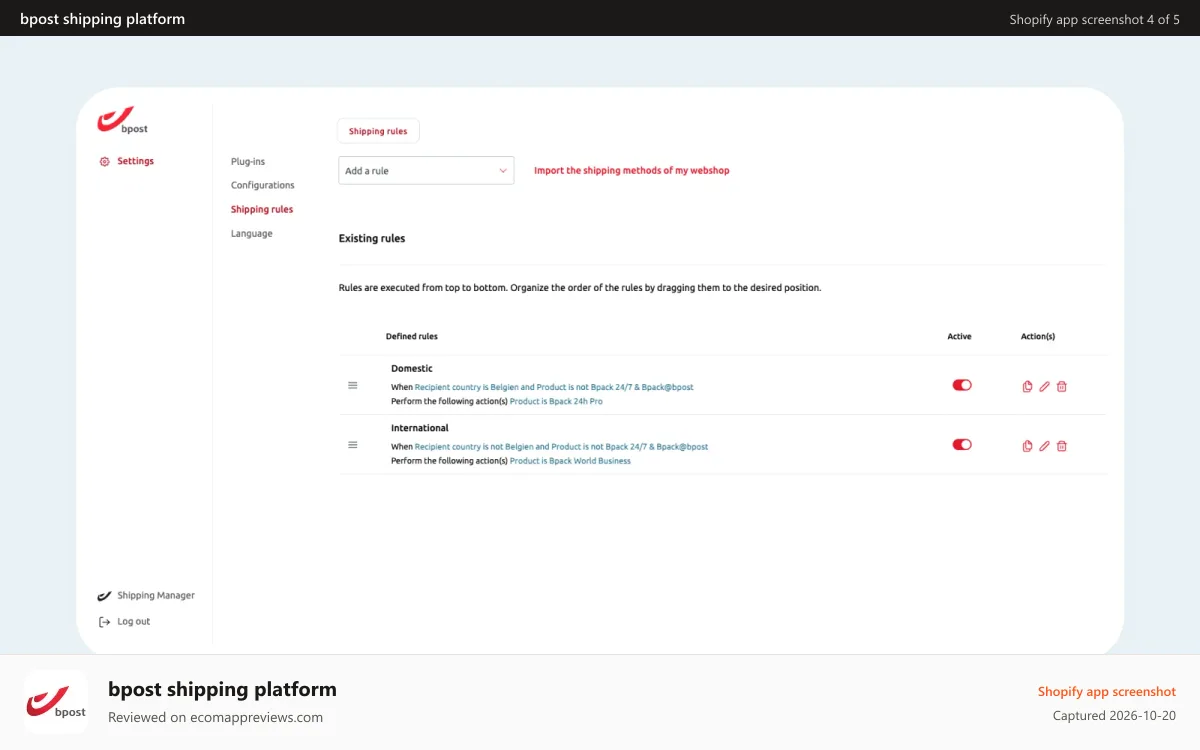Click the Domestic rule title
Viewport: 1200px width, 750px height.
[x=412, y=369]
